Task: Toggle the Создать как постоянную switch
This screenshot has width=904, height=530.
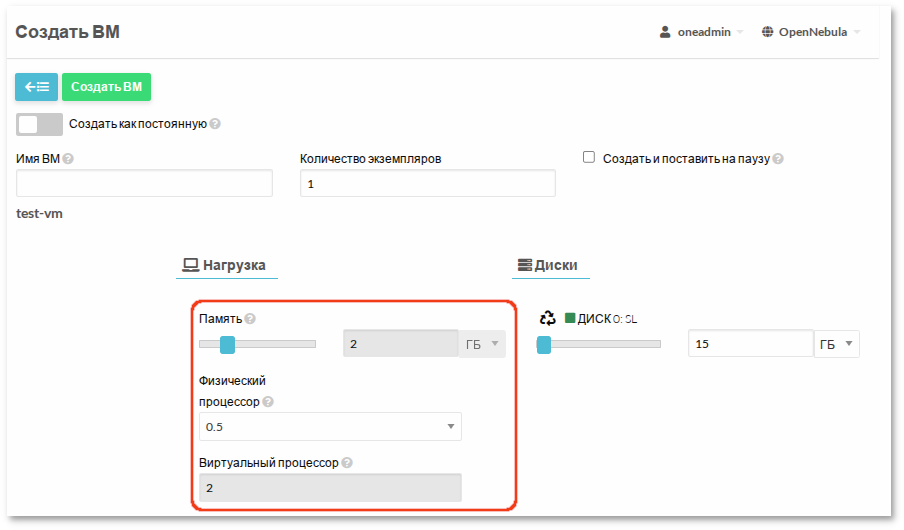Action: click(40, 124)
